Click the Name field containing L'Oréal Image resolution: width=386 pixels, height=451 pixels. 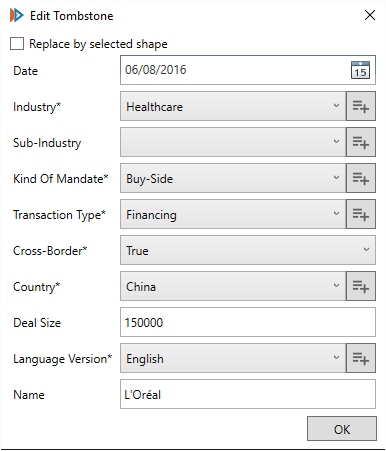click(248, 394)
